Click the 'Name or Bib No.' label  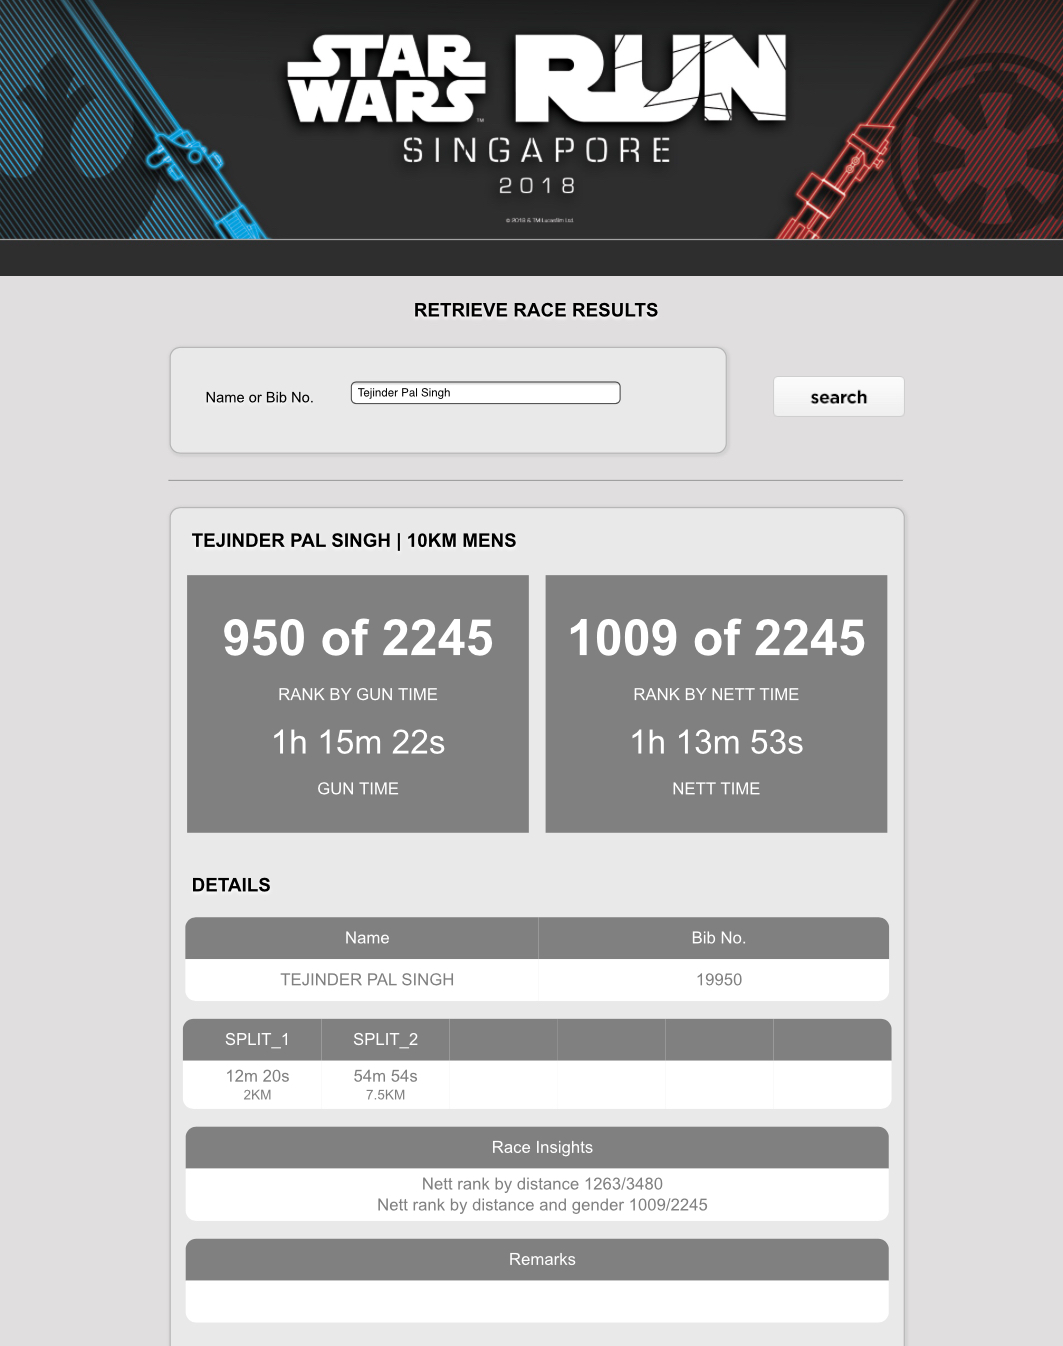(260, 397)
